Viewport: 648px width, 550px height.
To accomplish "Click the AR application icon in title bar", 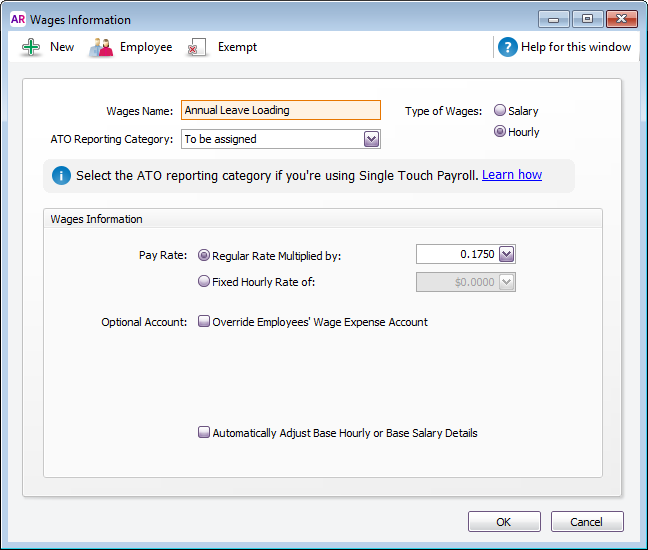I will pyautogui.click(x=17, y=19).
